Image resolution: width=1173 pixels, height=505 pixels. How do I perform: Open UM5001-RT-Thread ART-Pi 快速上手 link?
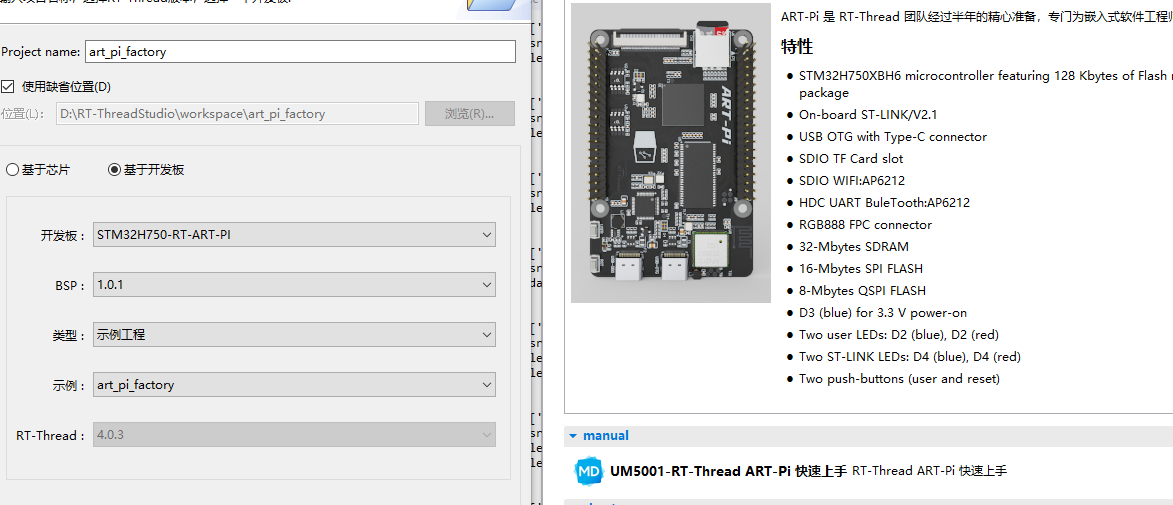tap(728, 471)
